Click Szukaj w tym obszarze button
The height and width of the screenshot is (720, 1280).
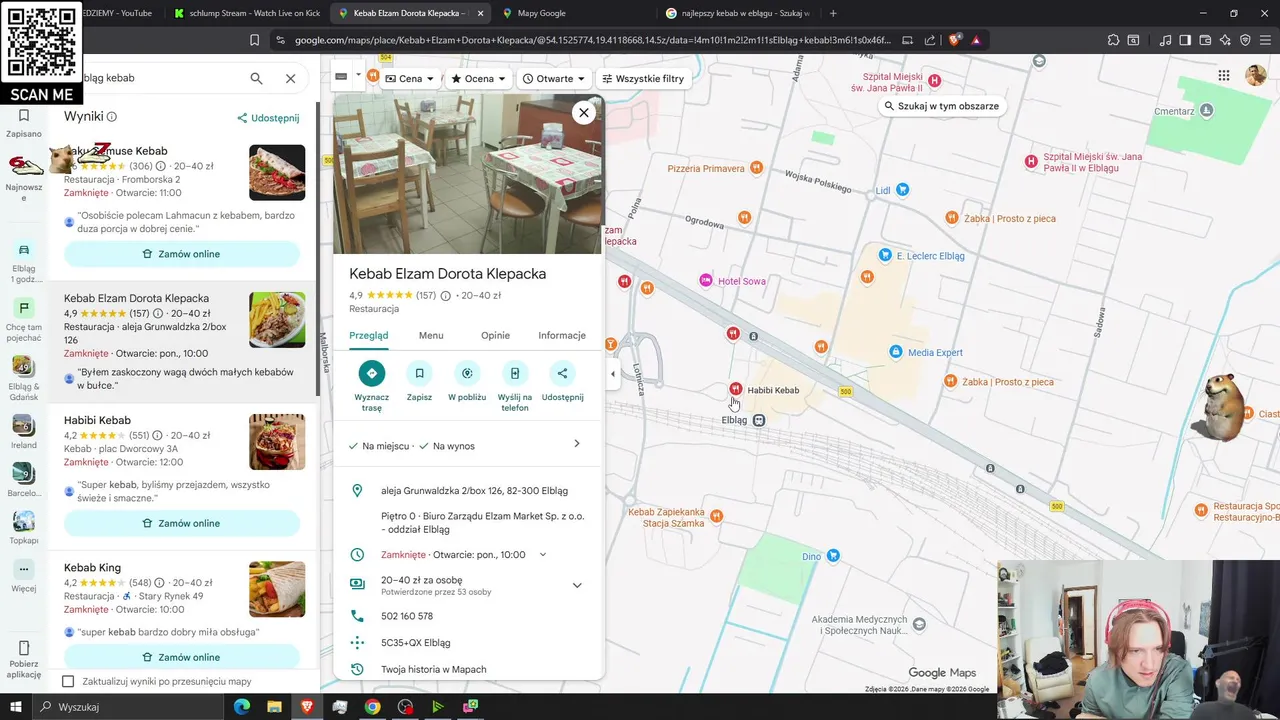(x=941, y=106)
